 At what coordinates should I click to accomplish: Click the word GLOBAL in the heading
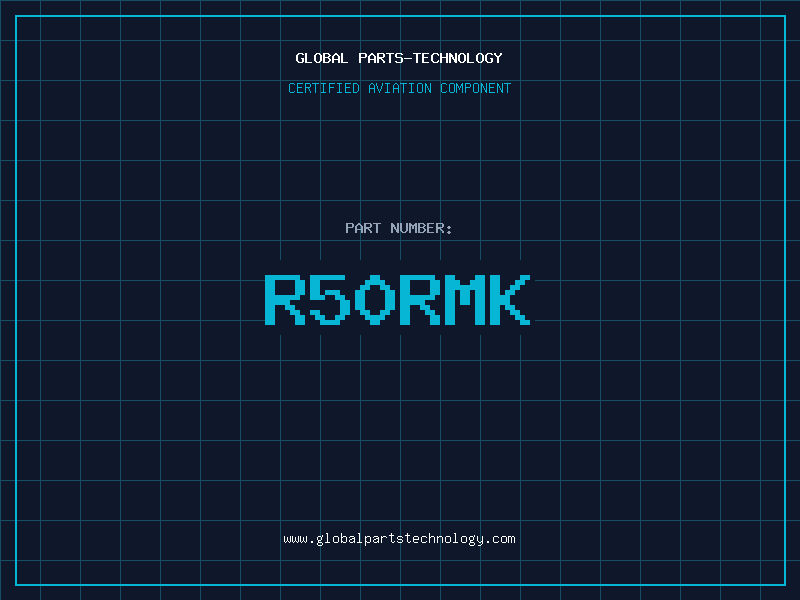322,59
